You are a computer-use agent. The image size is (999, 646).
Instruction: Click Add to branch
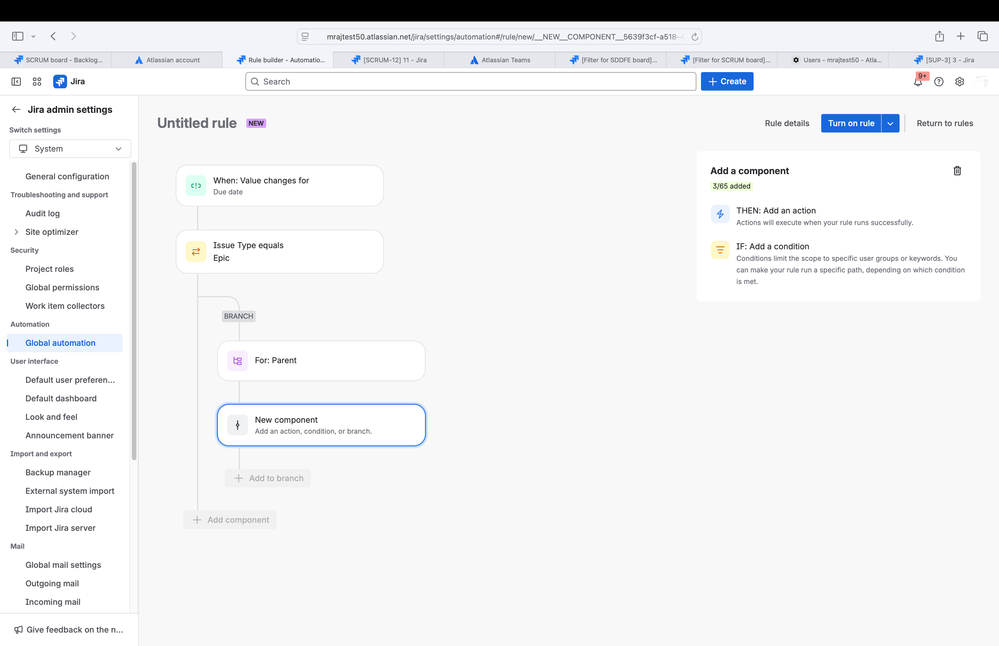(268, 478)
